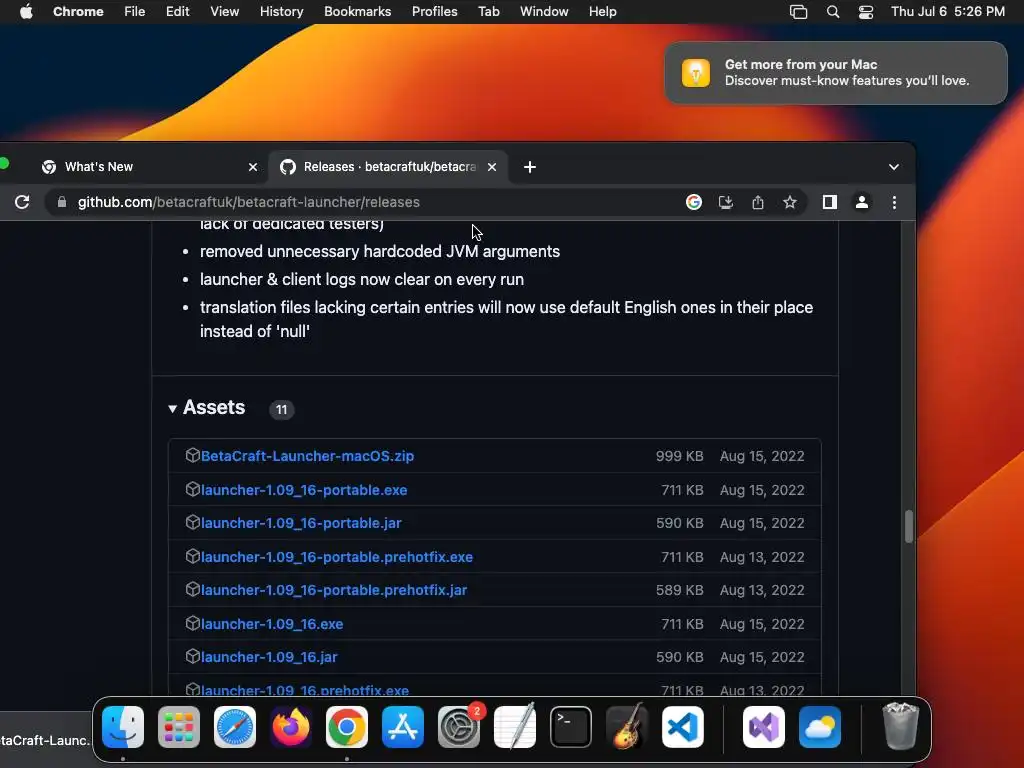Screen dimensions: 1024x768
Task: Download launcher-1.09_16-portable.exe
Action: point(304,490)
